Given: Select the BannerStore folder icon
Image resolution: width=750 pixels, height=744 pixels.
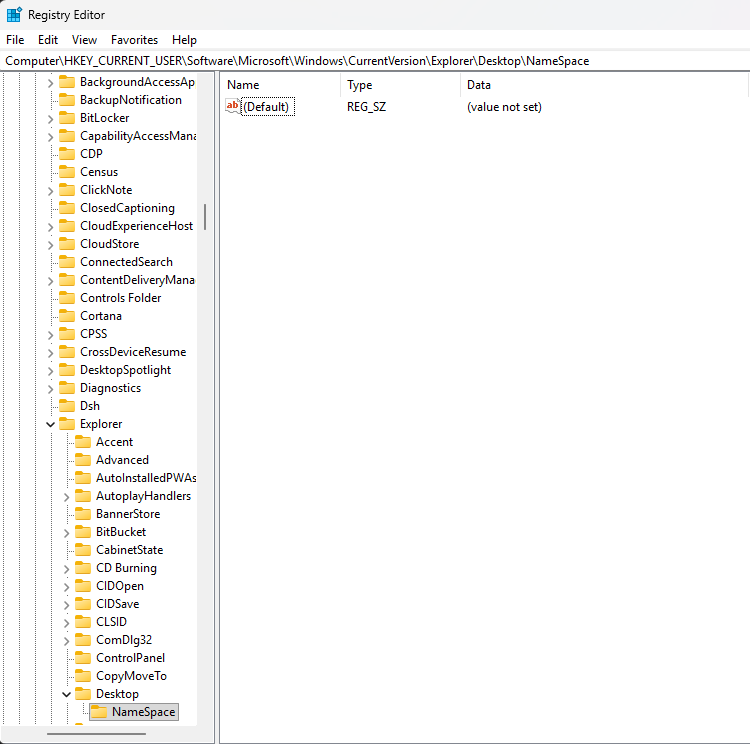Looking at the screenshot, I should (x=83, y=514).
